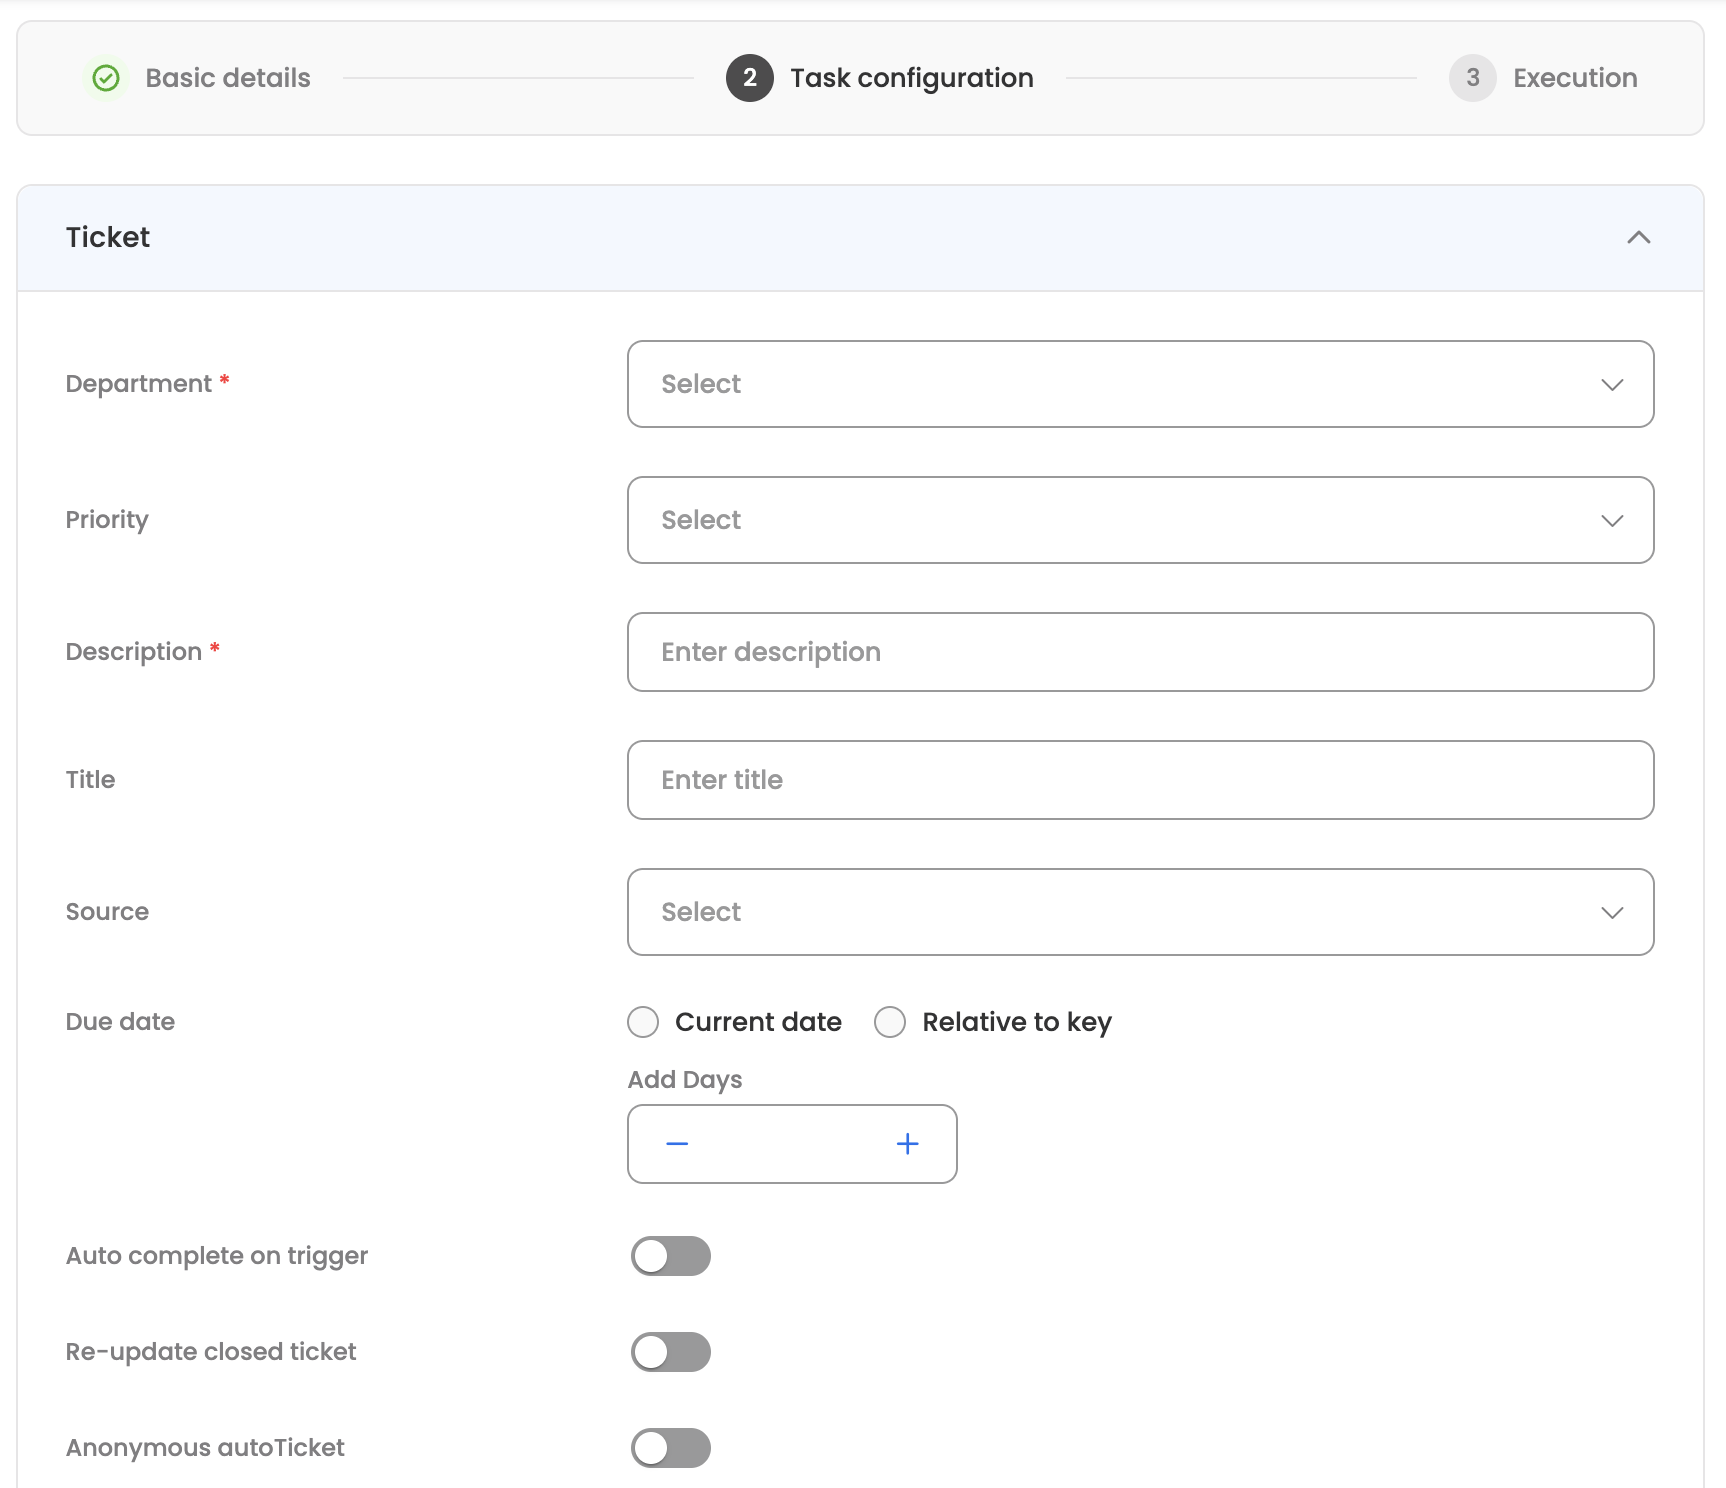Toggle Re-update closed ticket switch
Screen dimensions: 1726x1488
670,1352
